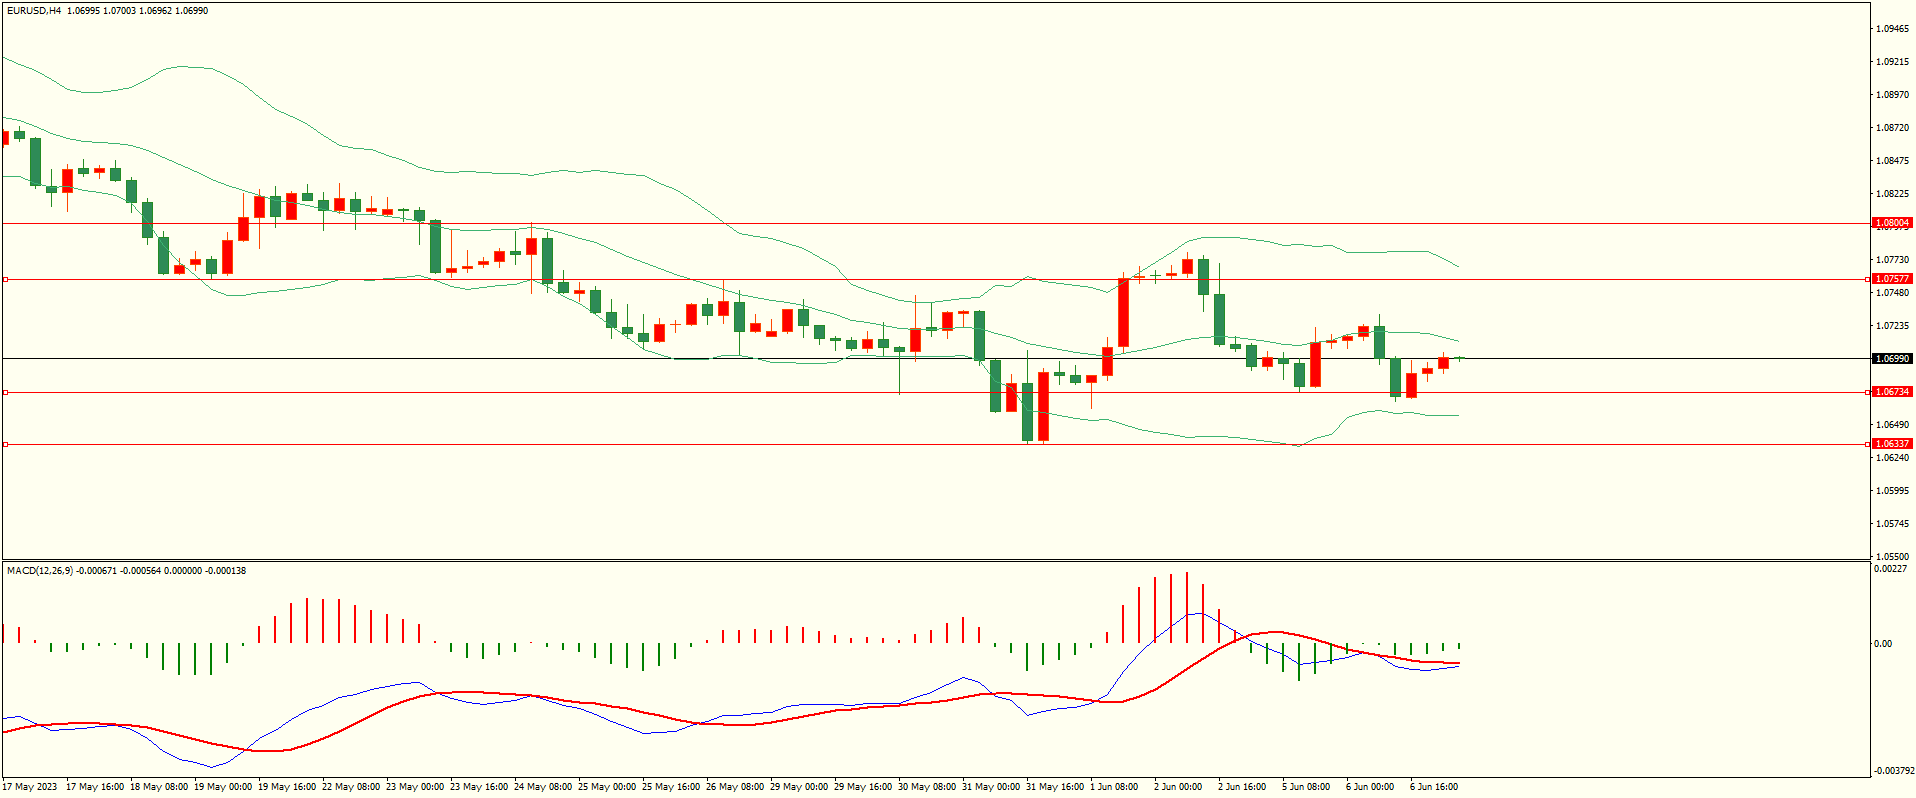Click the anchor handle of the 1.06734 line
Screen dimensions: 1916x798
[5, 392]
